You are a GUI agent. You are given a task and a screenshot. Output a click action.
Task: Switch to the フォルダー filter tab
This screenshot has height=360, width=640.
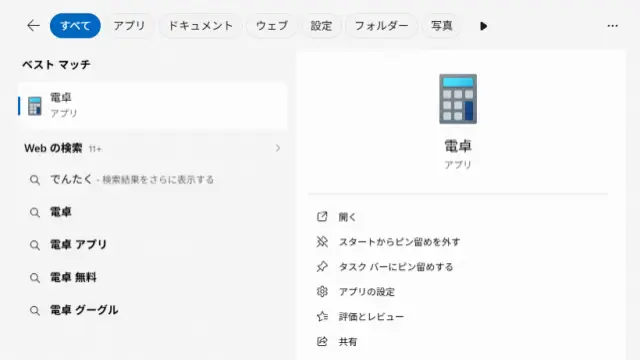[x=382, y=26]
